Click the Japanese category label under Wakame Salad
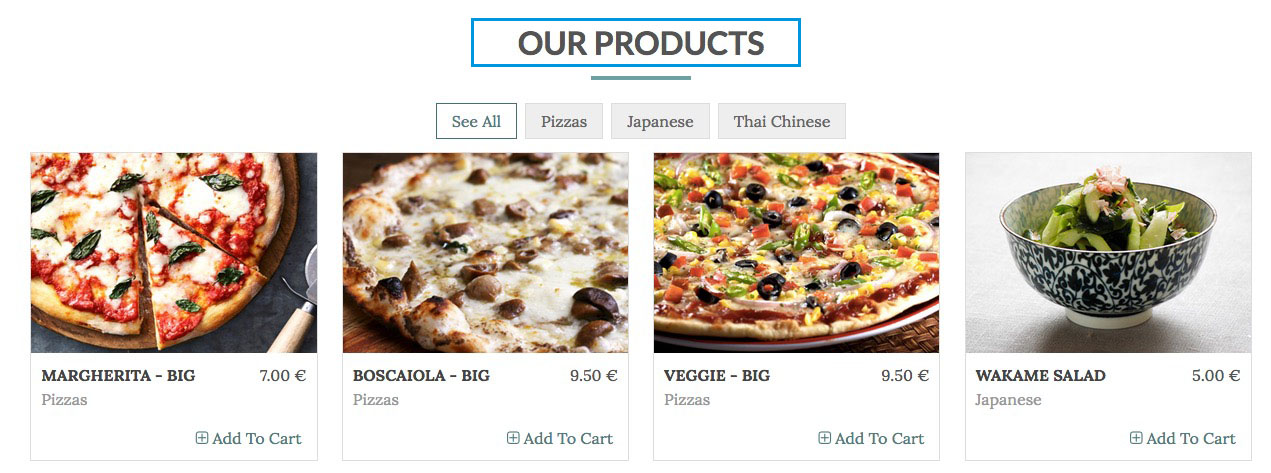This screenshot has height=473, width=1271. point(1008,400)
